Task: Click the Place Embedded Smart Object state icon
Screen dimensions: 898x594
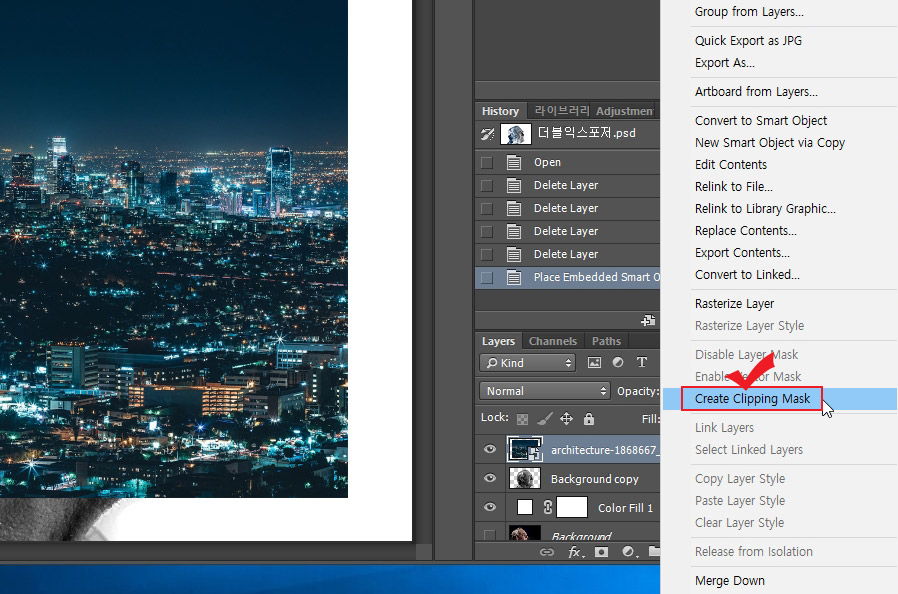Action: coord(514,277)
